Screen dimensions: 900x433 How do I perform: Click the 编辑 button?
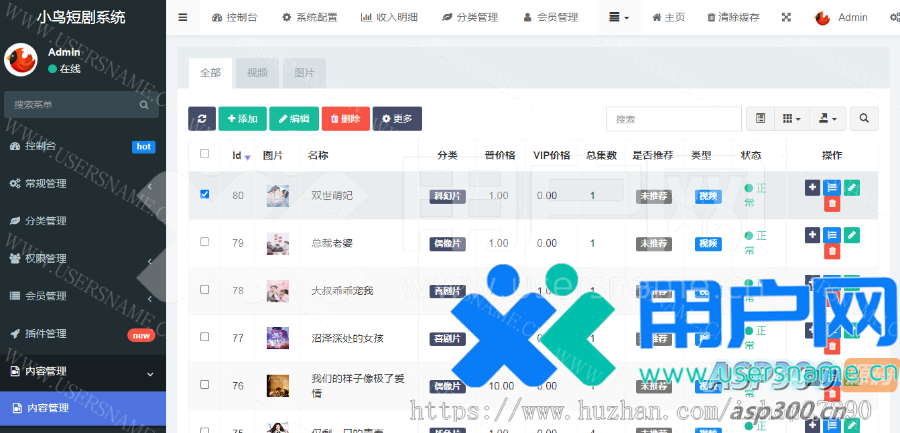pos(294,119)
